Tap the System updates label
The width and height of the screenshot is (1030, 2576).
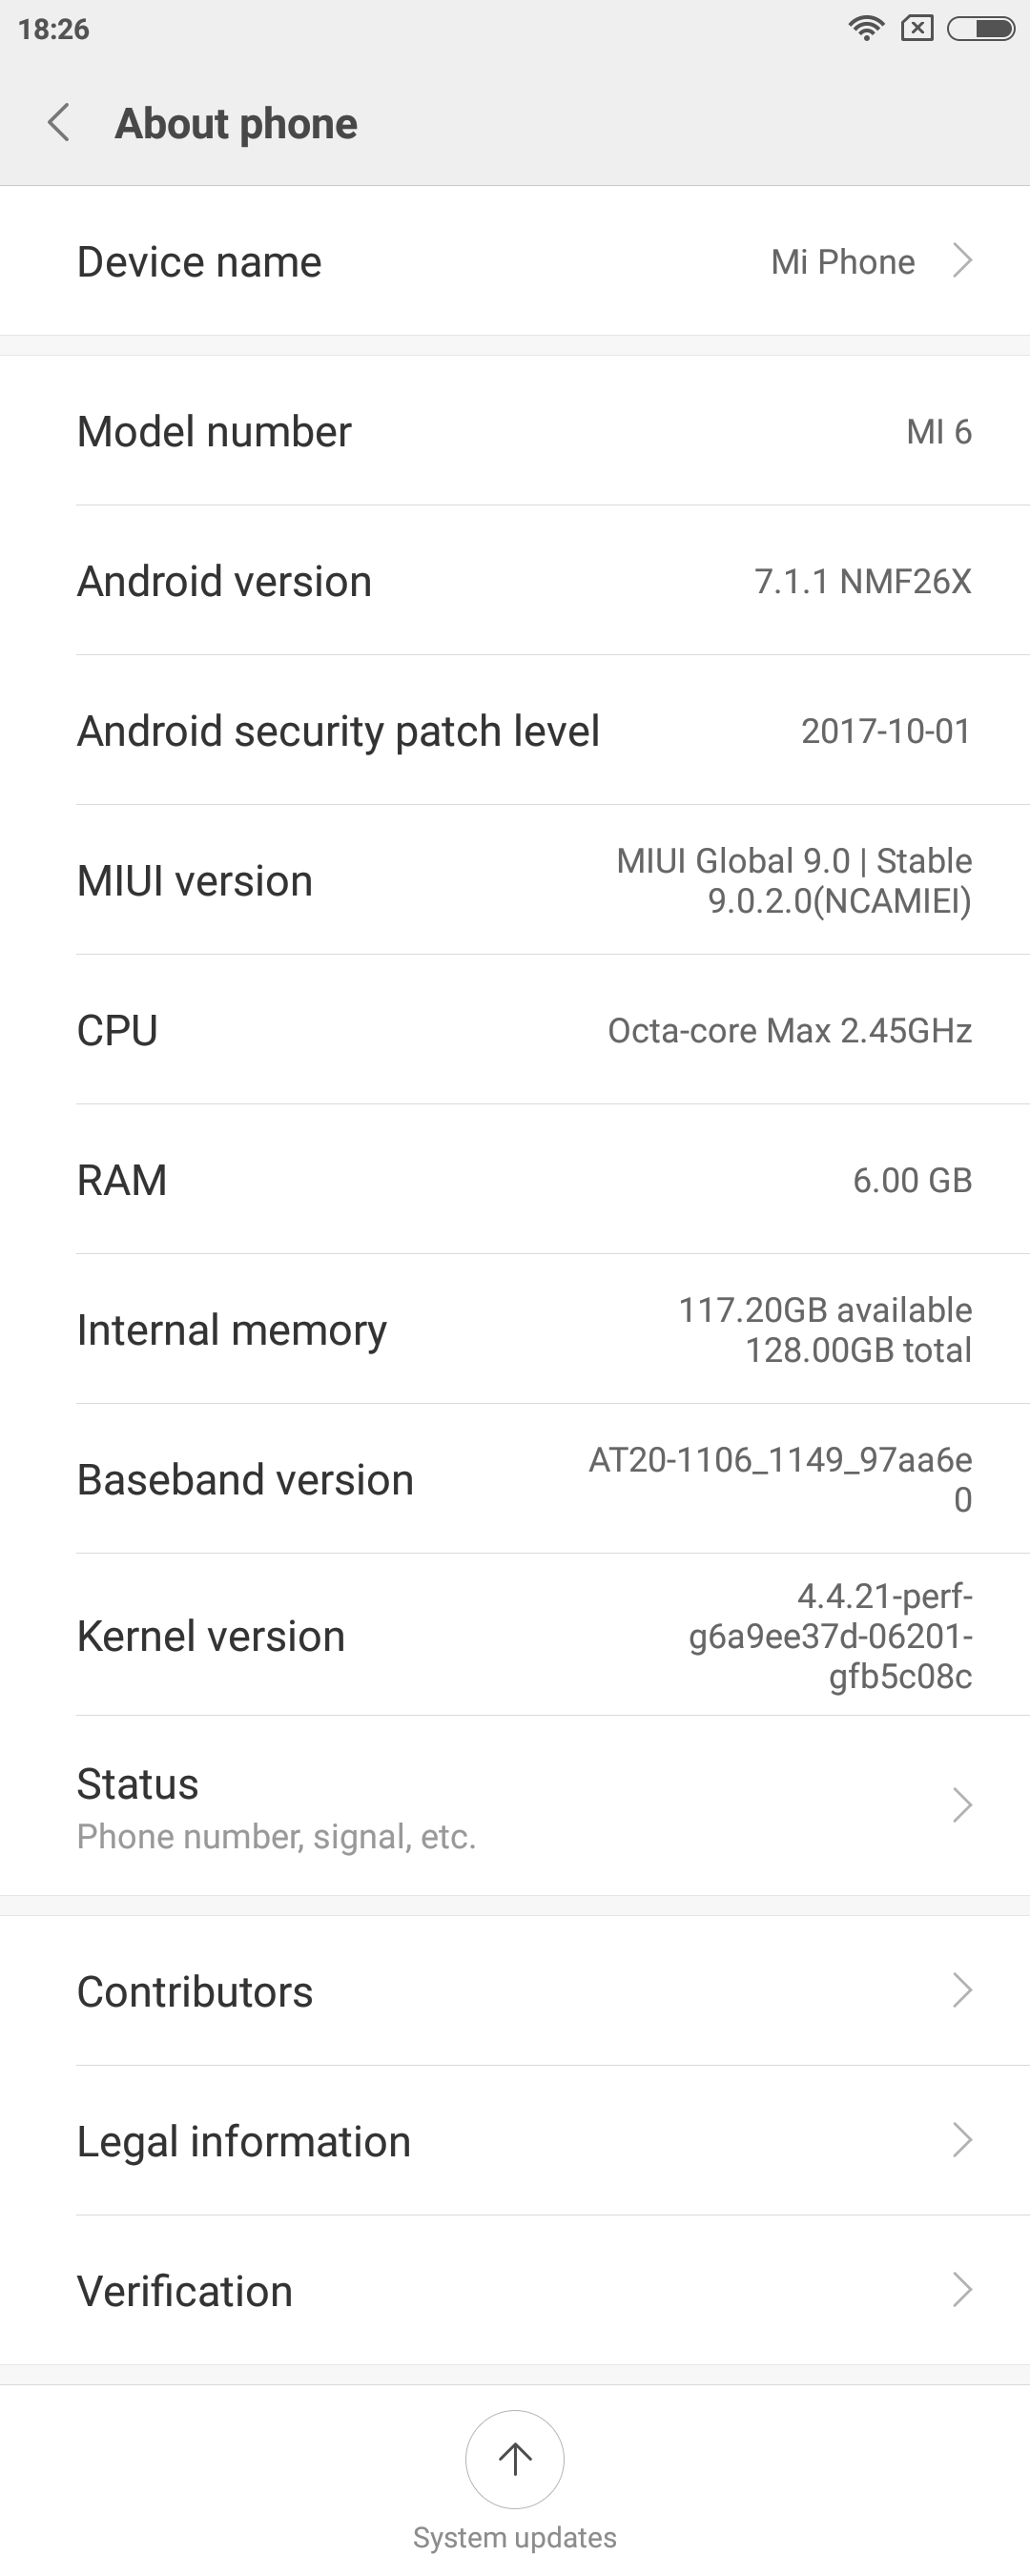point(515,2537)
